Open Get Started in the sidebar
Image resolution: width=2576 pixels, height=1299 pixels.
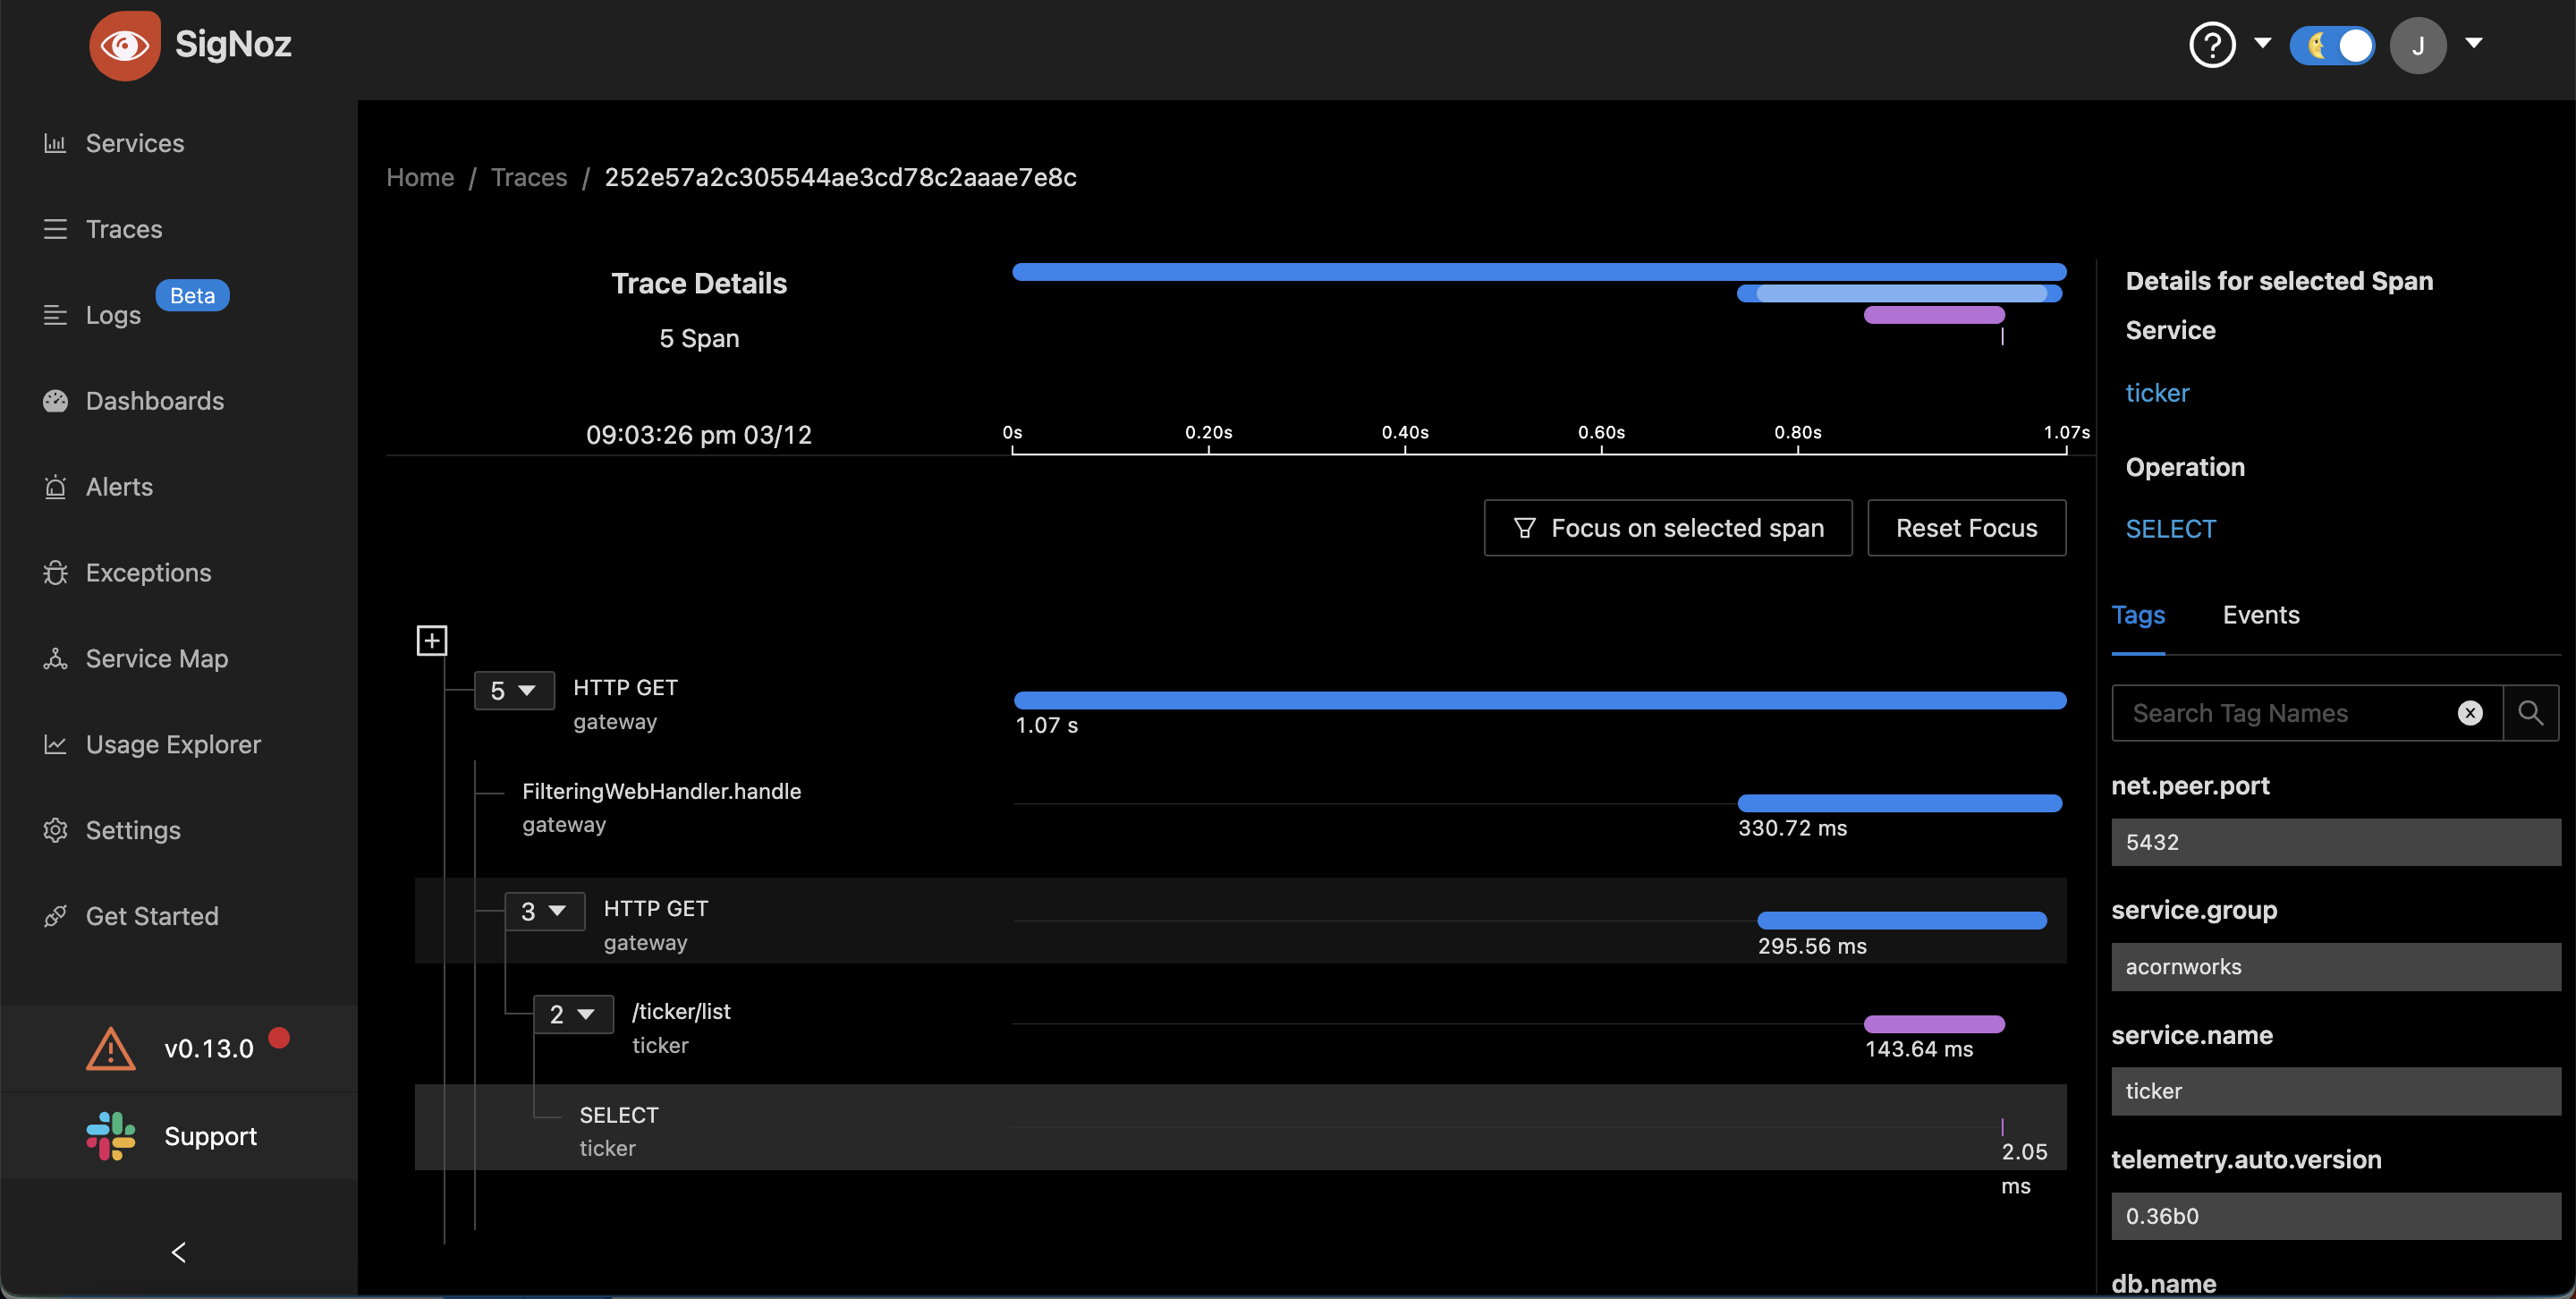152,917
